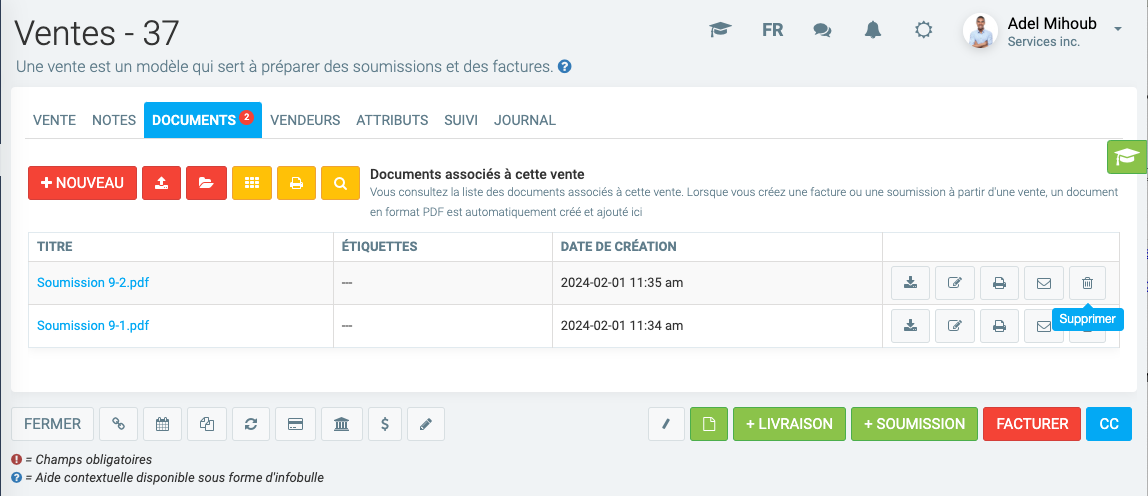Change language with the FR selector
This screenshot has width=1148, height=496.
pyautogui.click(x=772, y=30)
